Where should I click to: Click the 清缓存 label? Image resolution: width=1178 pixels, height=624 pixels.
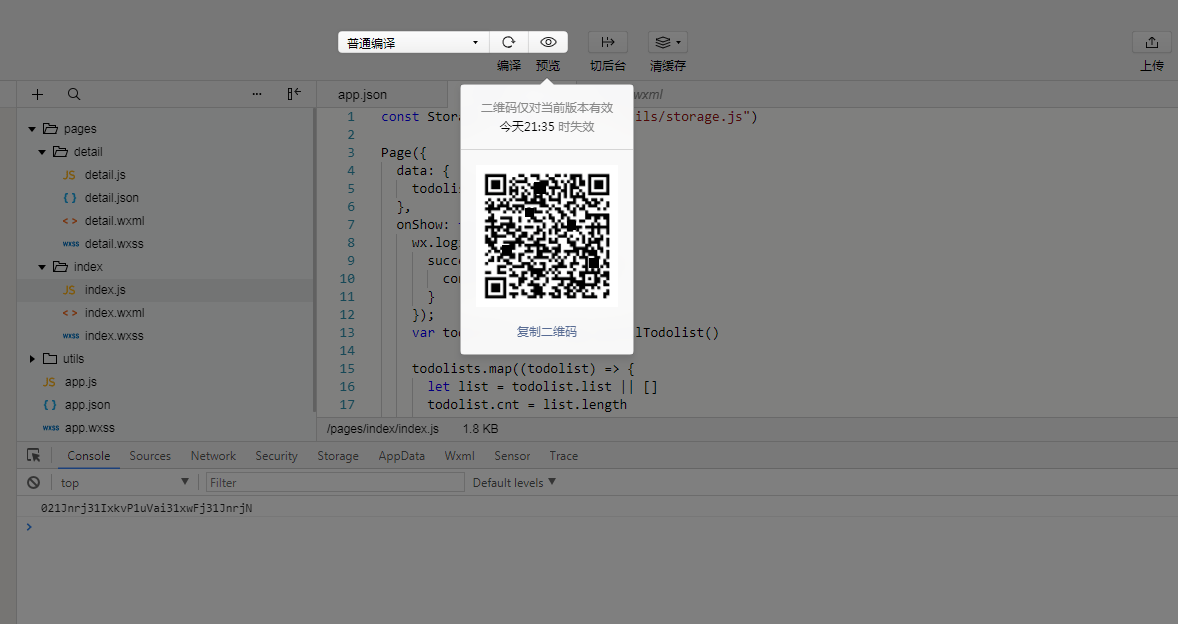[668, 66]
